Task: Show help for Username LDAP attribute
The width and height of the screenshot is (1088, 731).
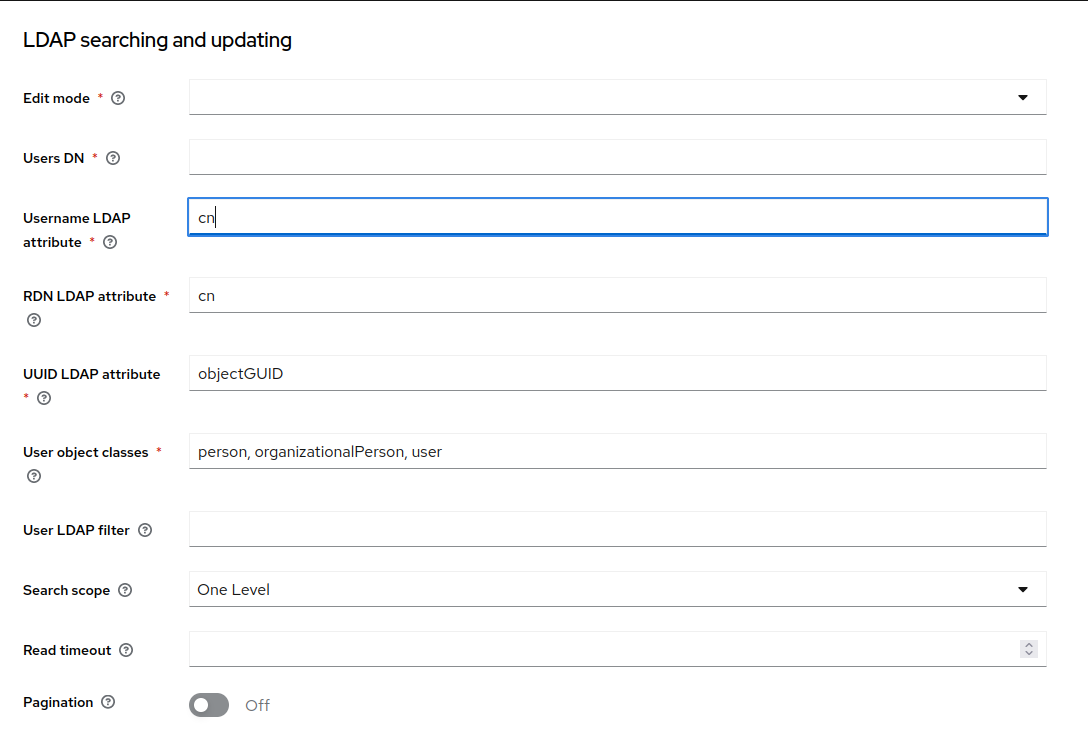Action: 110,242
